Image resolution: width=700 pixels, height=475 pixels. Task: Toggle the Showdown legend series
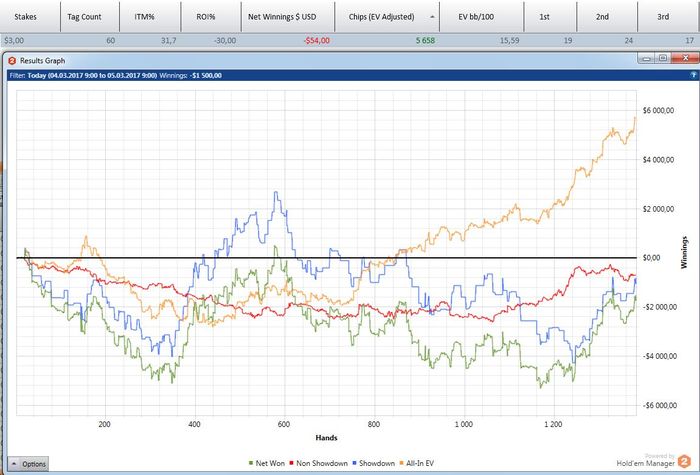click(374, 463)
